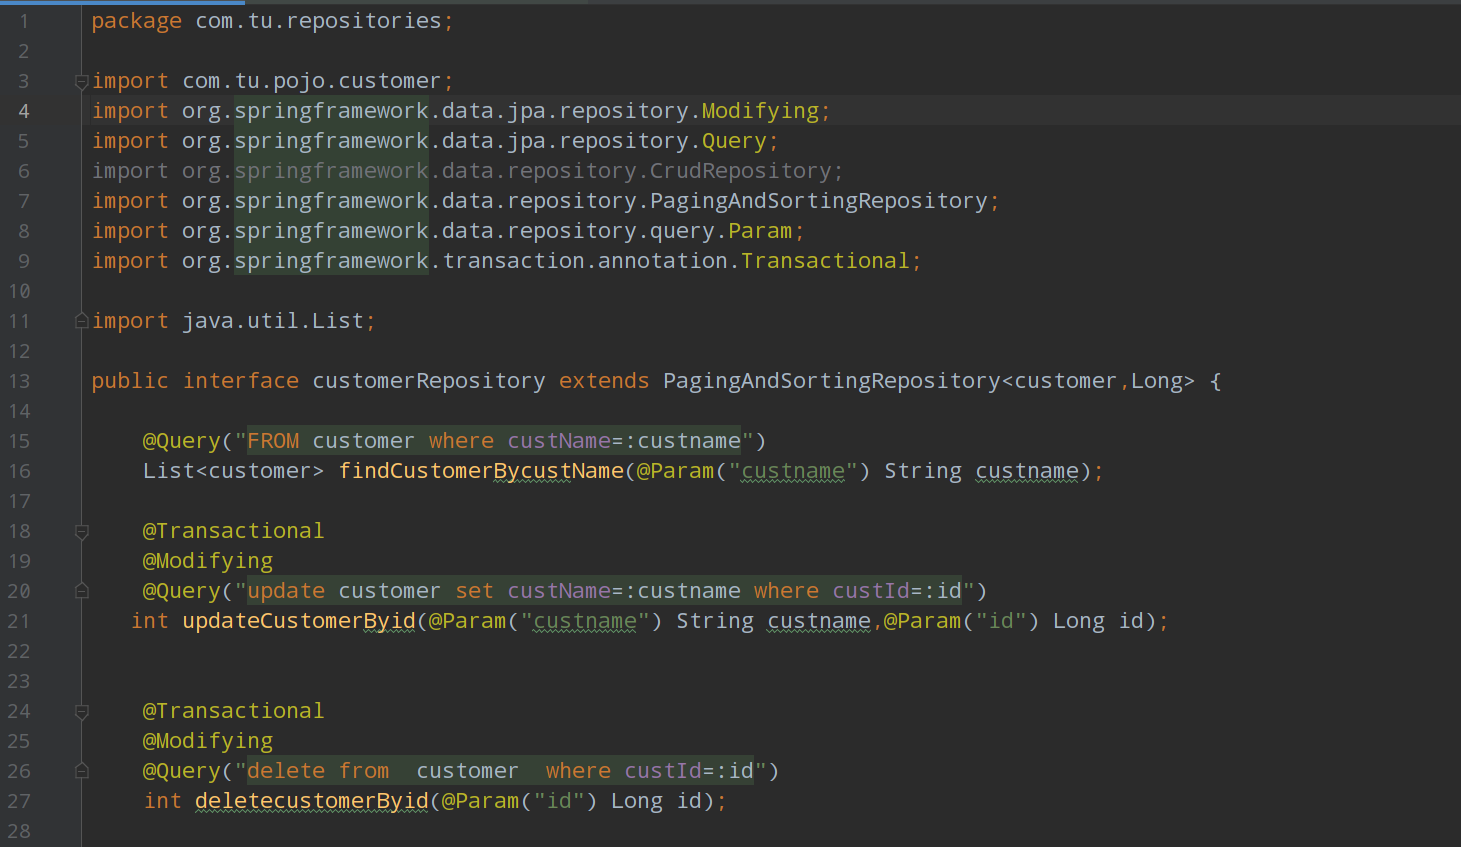Click the '@Transactional' annotation on line 24
The height and width of the screenshot is (847, 1461).
coord(233,711)
